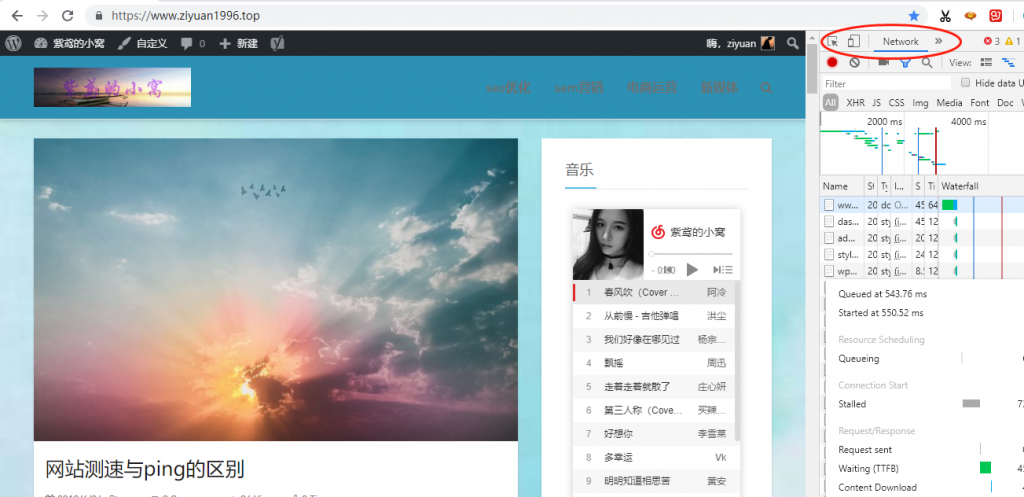Screen dimensions: 1024x497
Task: Check the Hide data URLs checkbox
Action: [965, 82]
